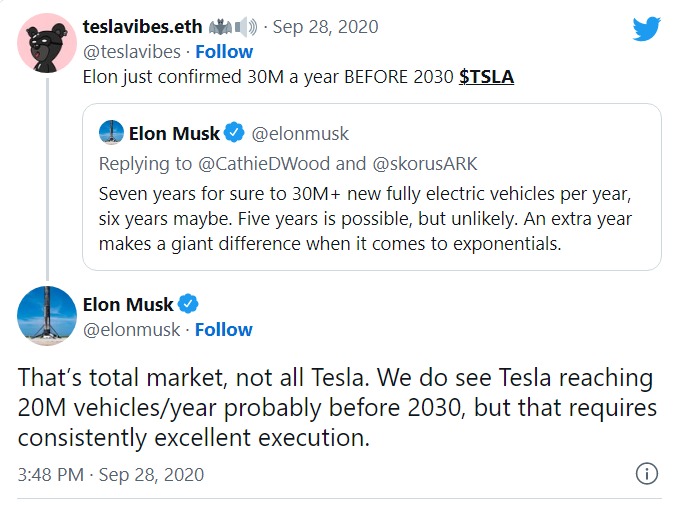Open 3:48 PM · Sep 28, 2020 timestamp

click(111, 474)
